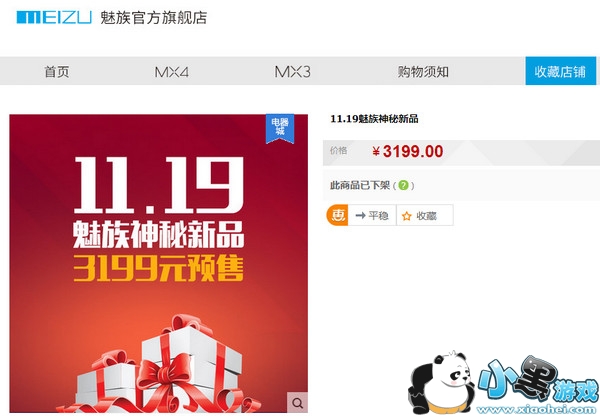600x418 pixels.
Task: Click the panda mascot watermark logo
Action: 442,383
